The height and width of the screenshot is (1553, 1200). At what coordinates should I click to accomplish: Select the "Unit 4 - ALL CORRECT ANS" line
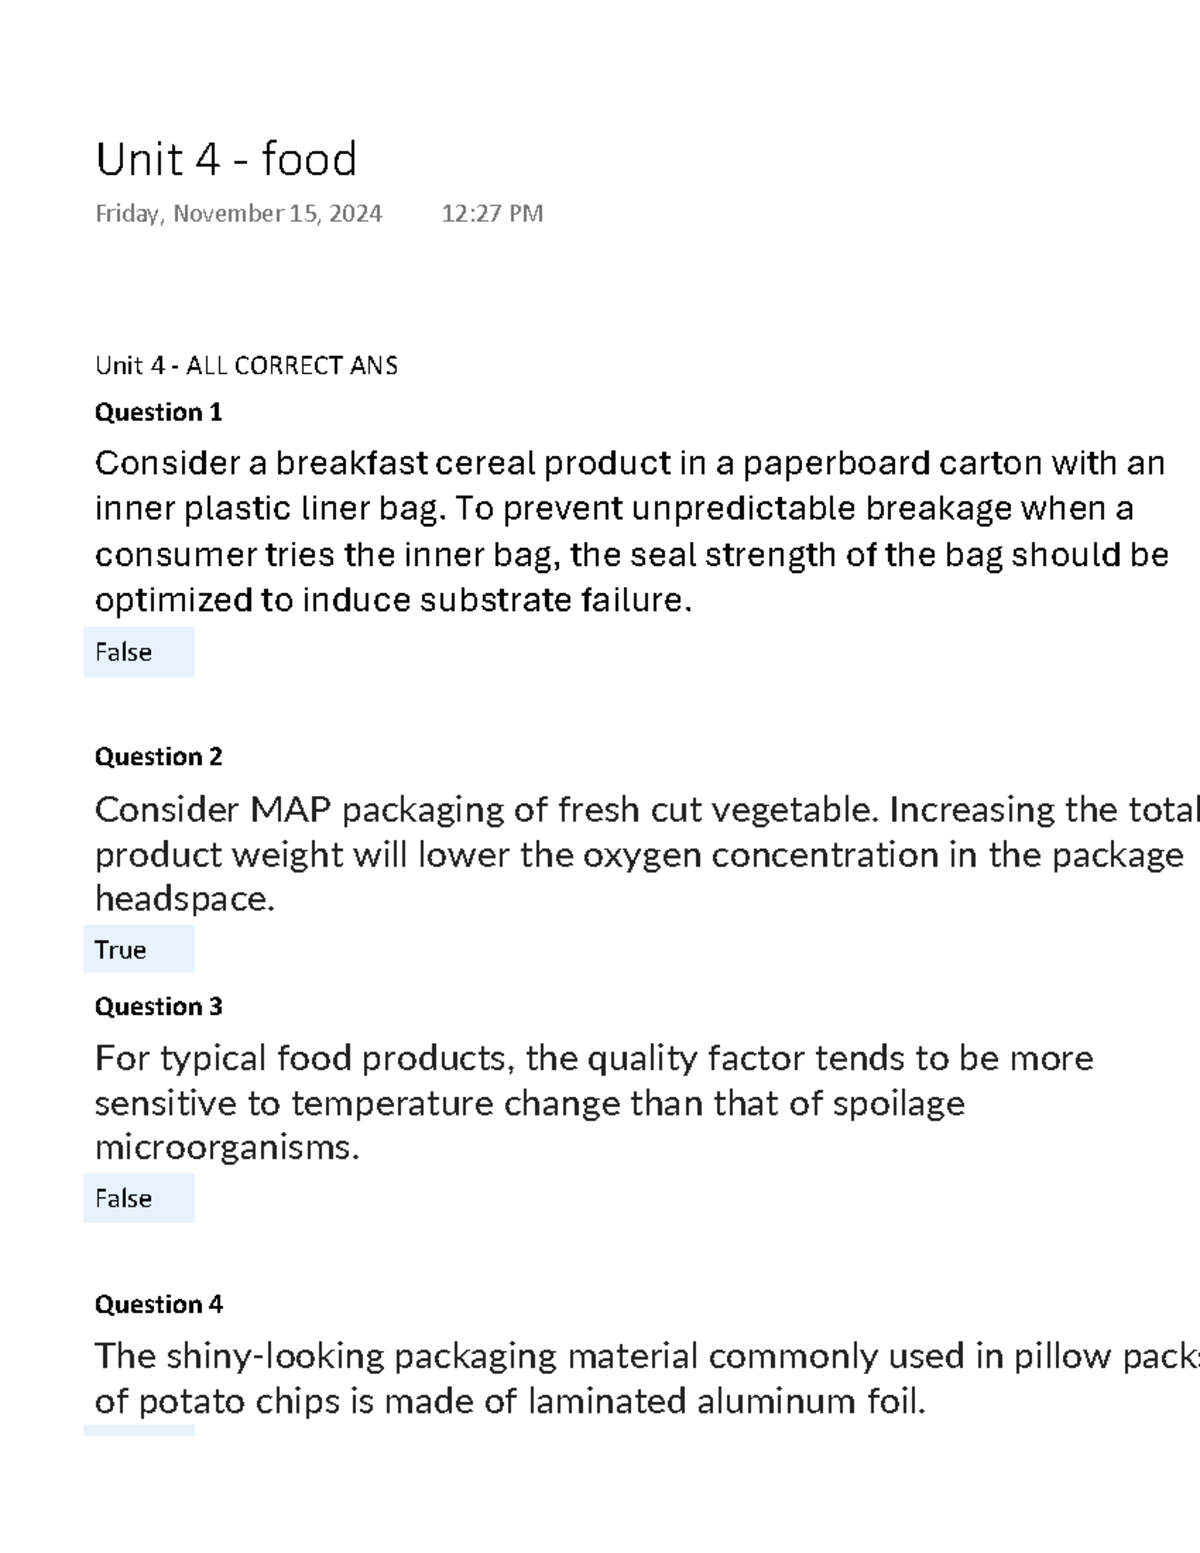[x=246, y=366]
